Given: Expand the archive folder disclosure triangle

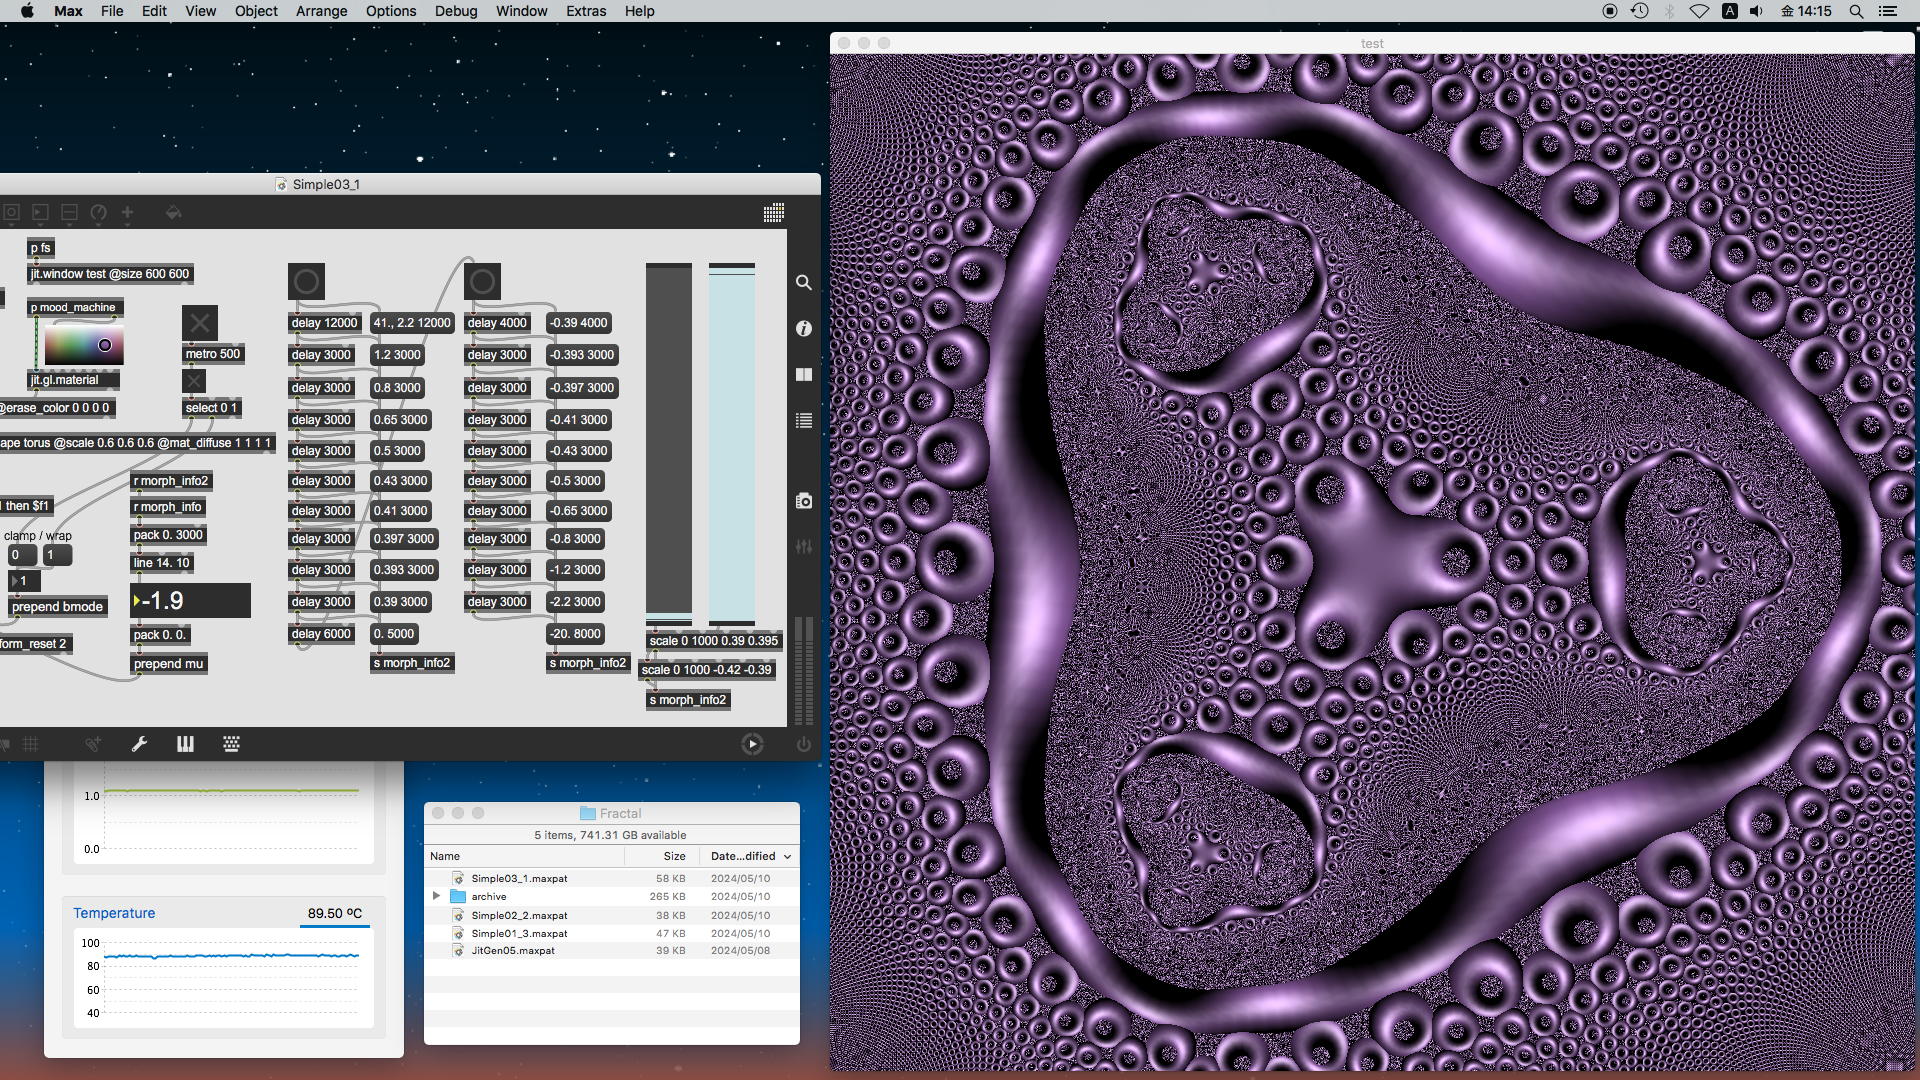Looking at the screenshot, I should (437, 896).
